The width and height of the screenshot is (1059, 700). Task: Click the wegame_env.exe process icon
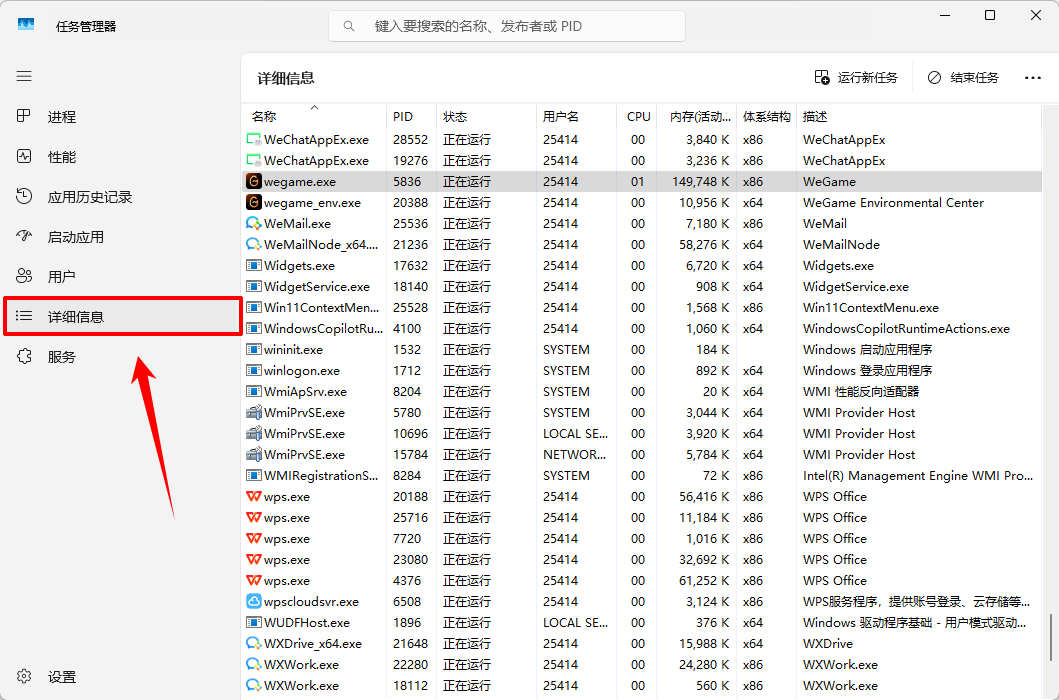253,203
